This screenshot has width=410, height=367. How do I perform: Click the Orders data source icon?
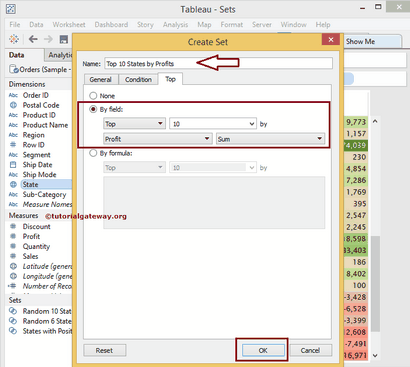click(14, 69)
